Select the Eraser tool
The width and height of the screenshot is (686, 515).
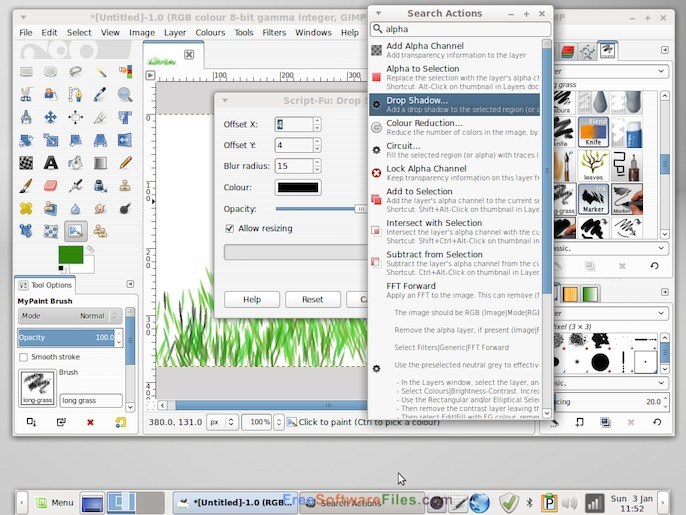(x=51, y=186)
